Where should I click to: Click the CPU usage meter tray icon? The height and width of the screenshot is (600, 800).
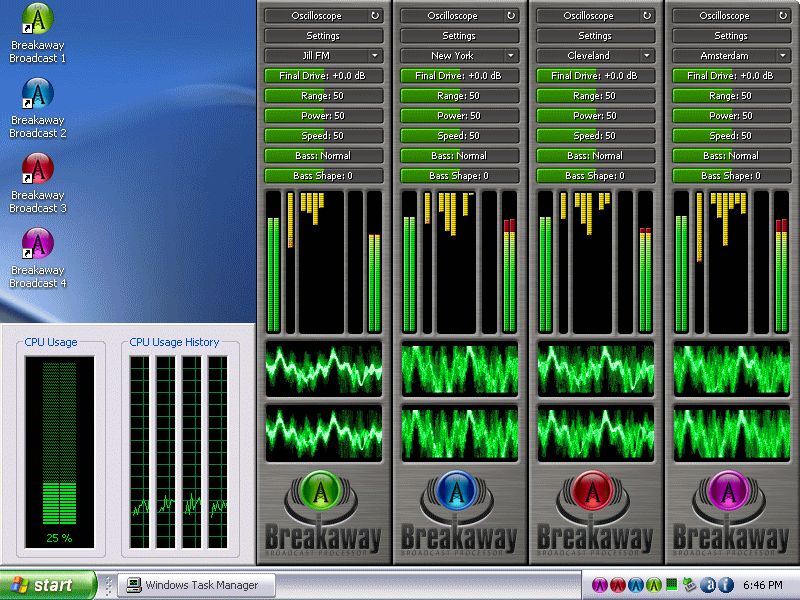coord(672,584)
